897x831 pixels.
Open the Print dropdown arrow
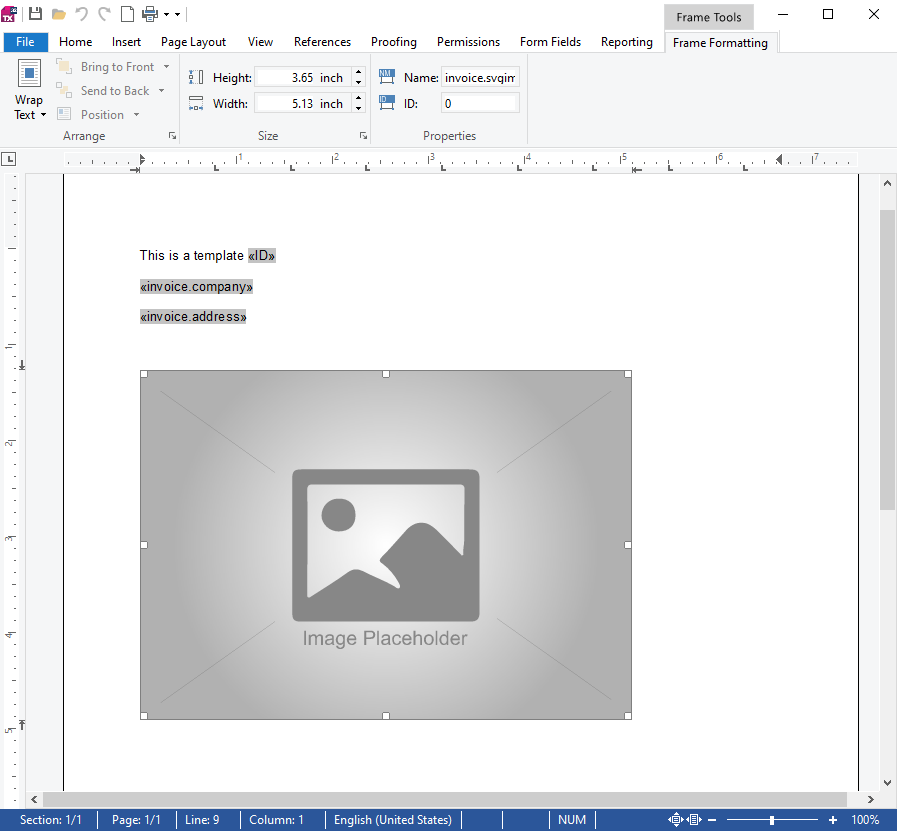[166, 14]
